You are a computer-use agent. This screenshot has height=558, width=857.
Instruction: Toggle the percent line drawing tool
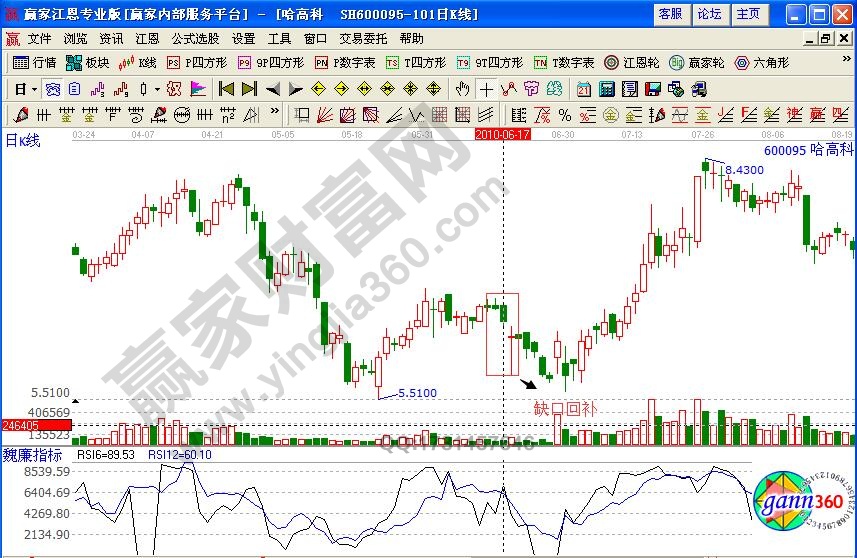pos(565,114)
